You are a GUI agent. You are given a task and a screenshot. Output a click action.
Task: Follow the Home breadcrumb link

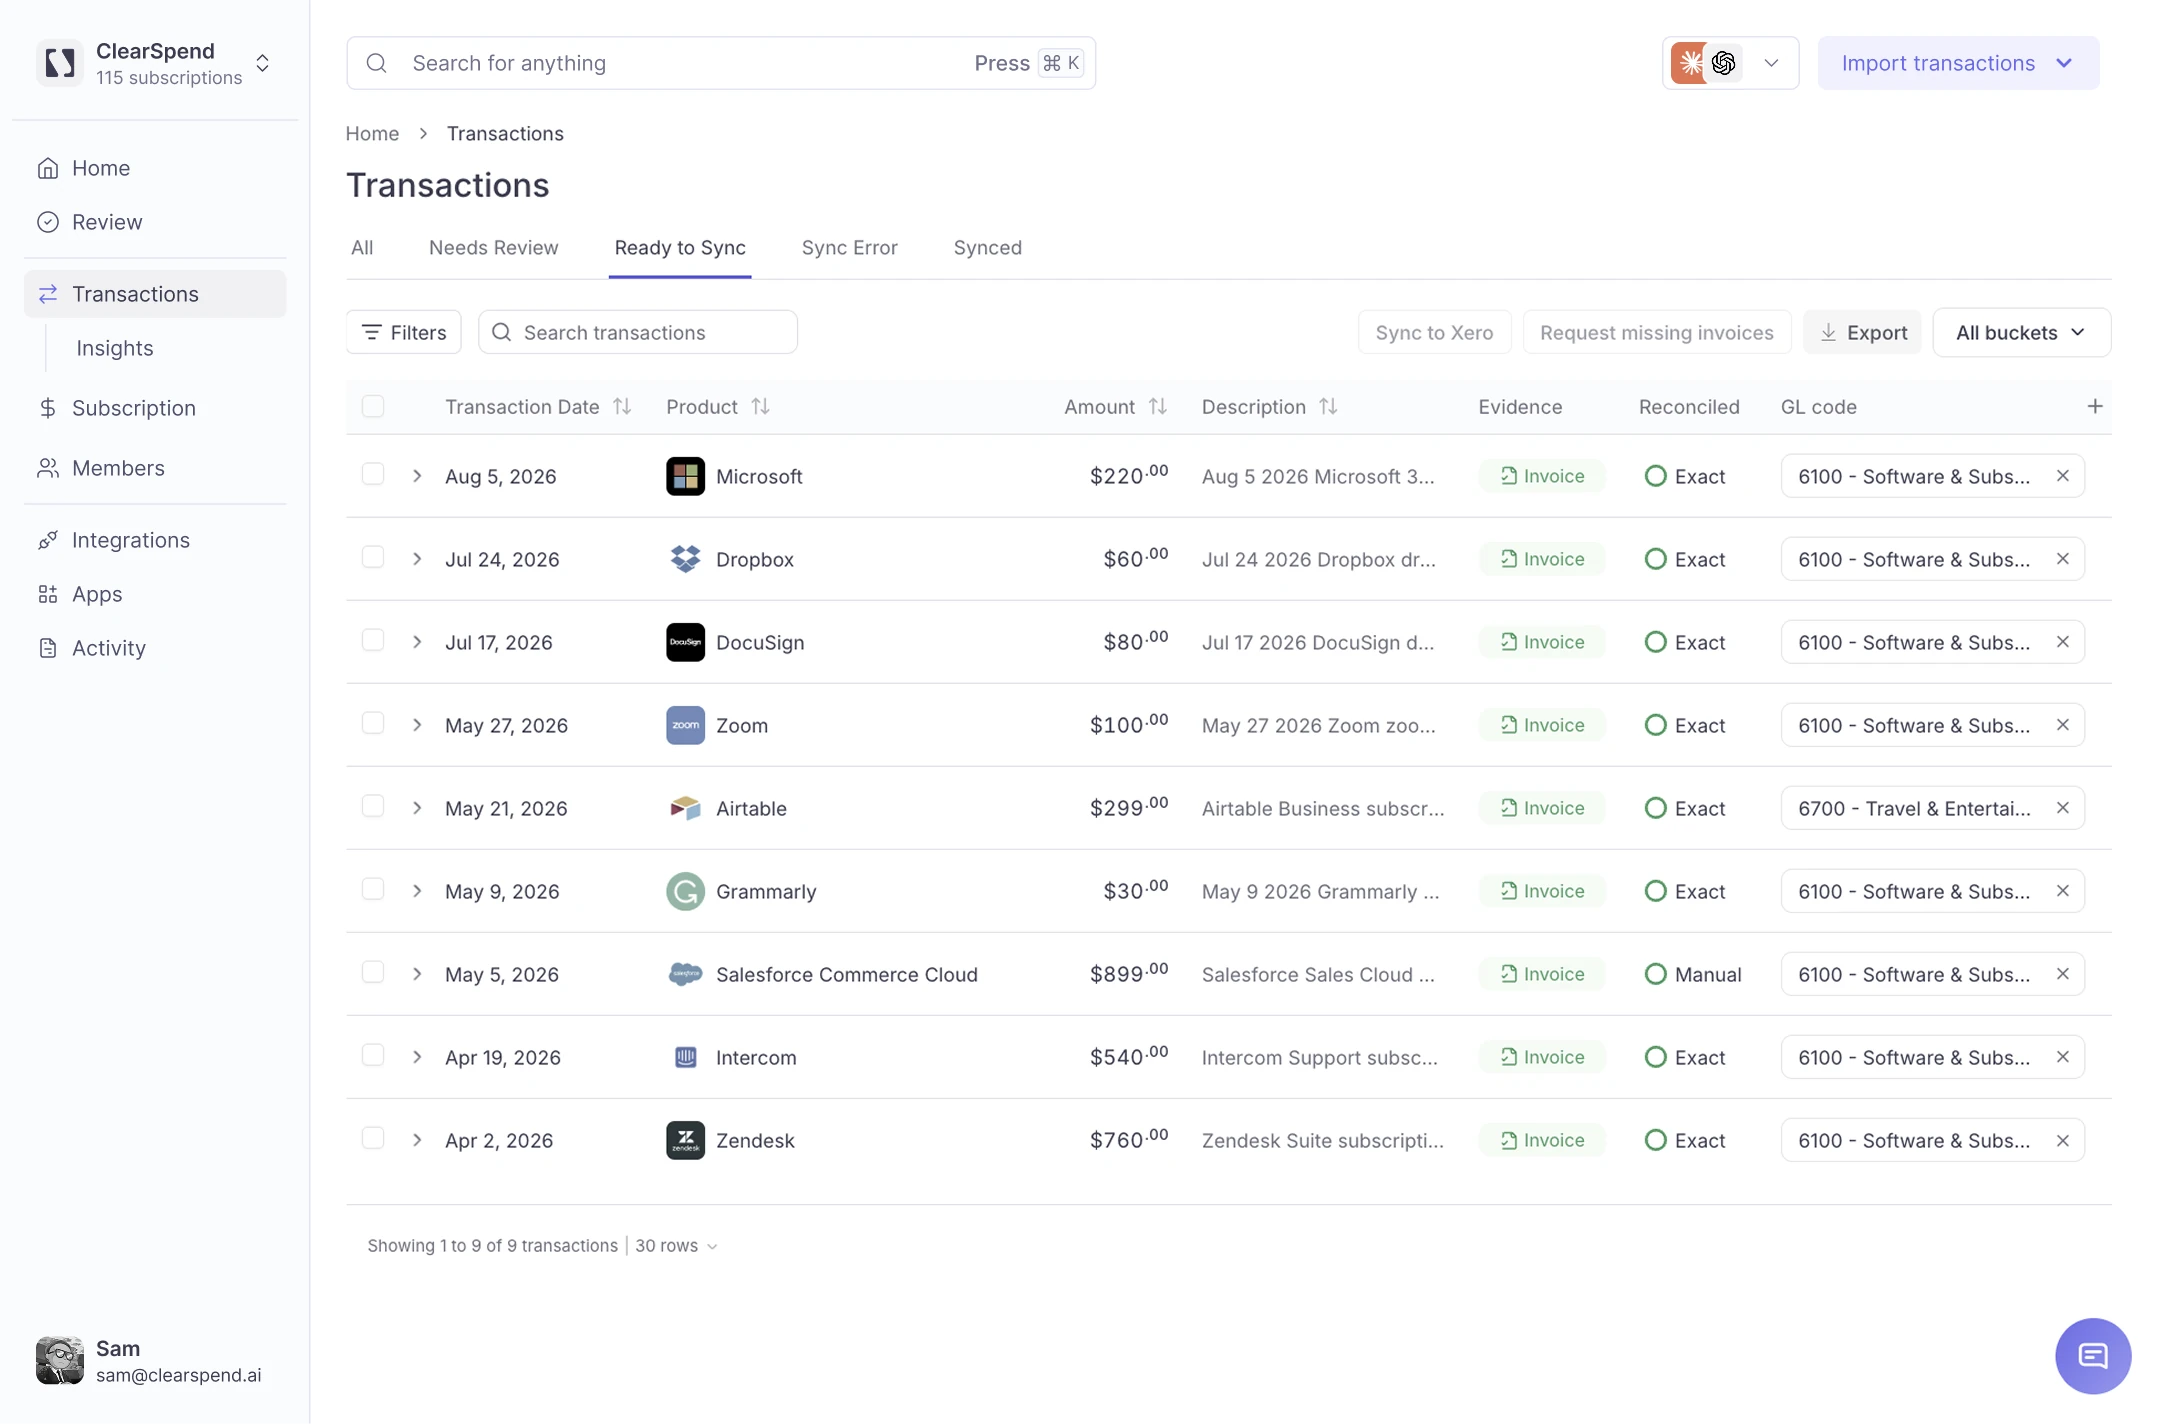(x=372, y=133)
